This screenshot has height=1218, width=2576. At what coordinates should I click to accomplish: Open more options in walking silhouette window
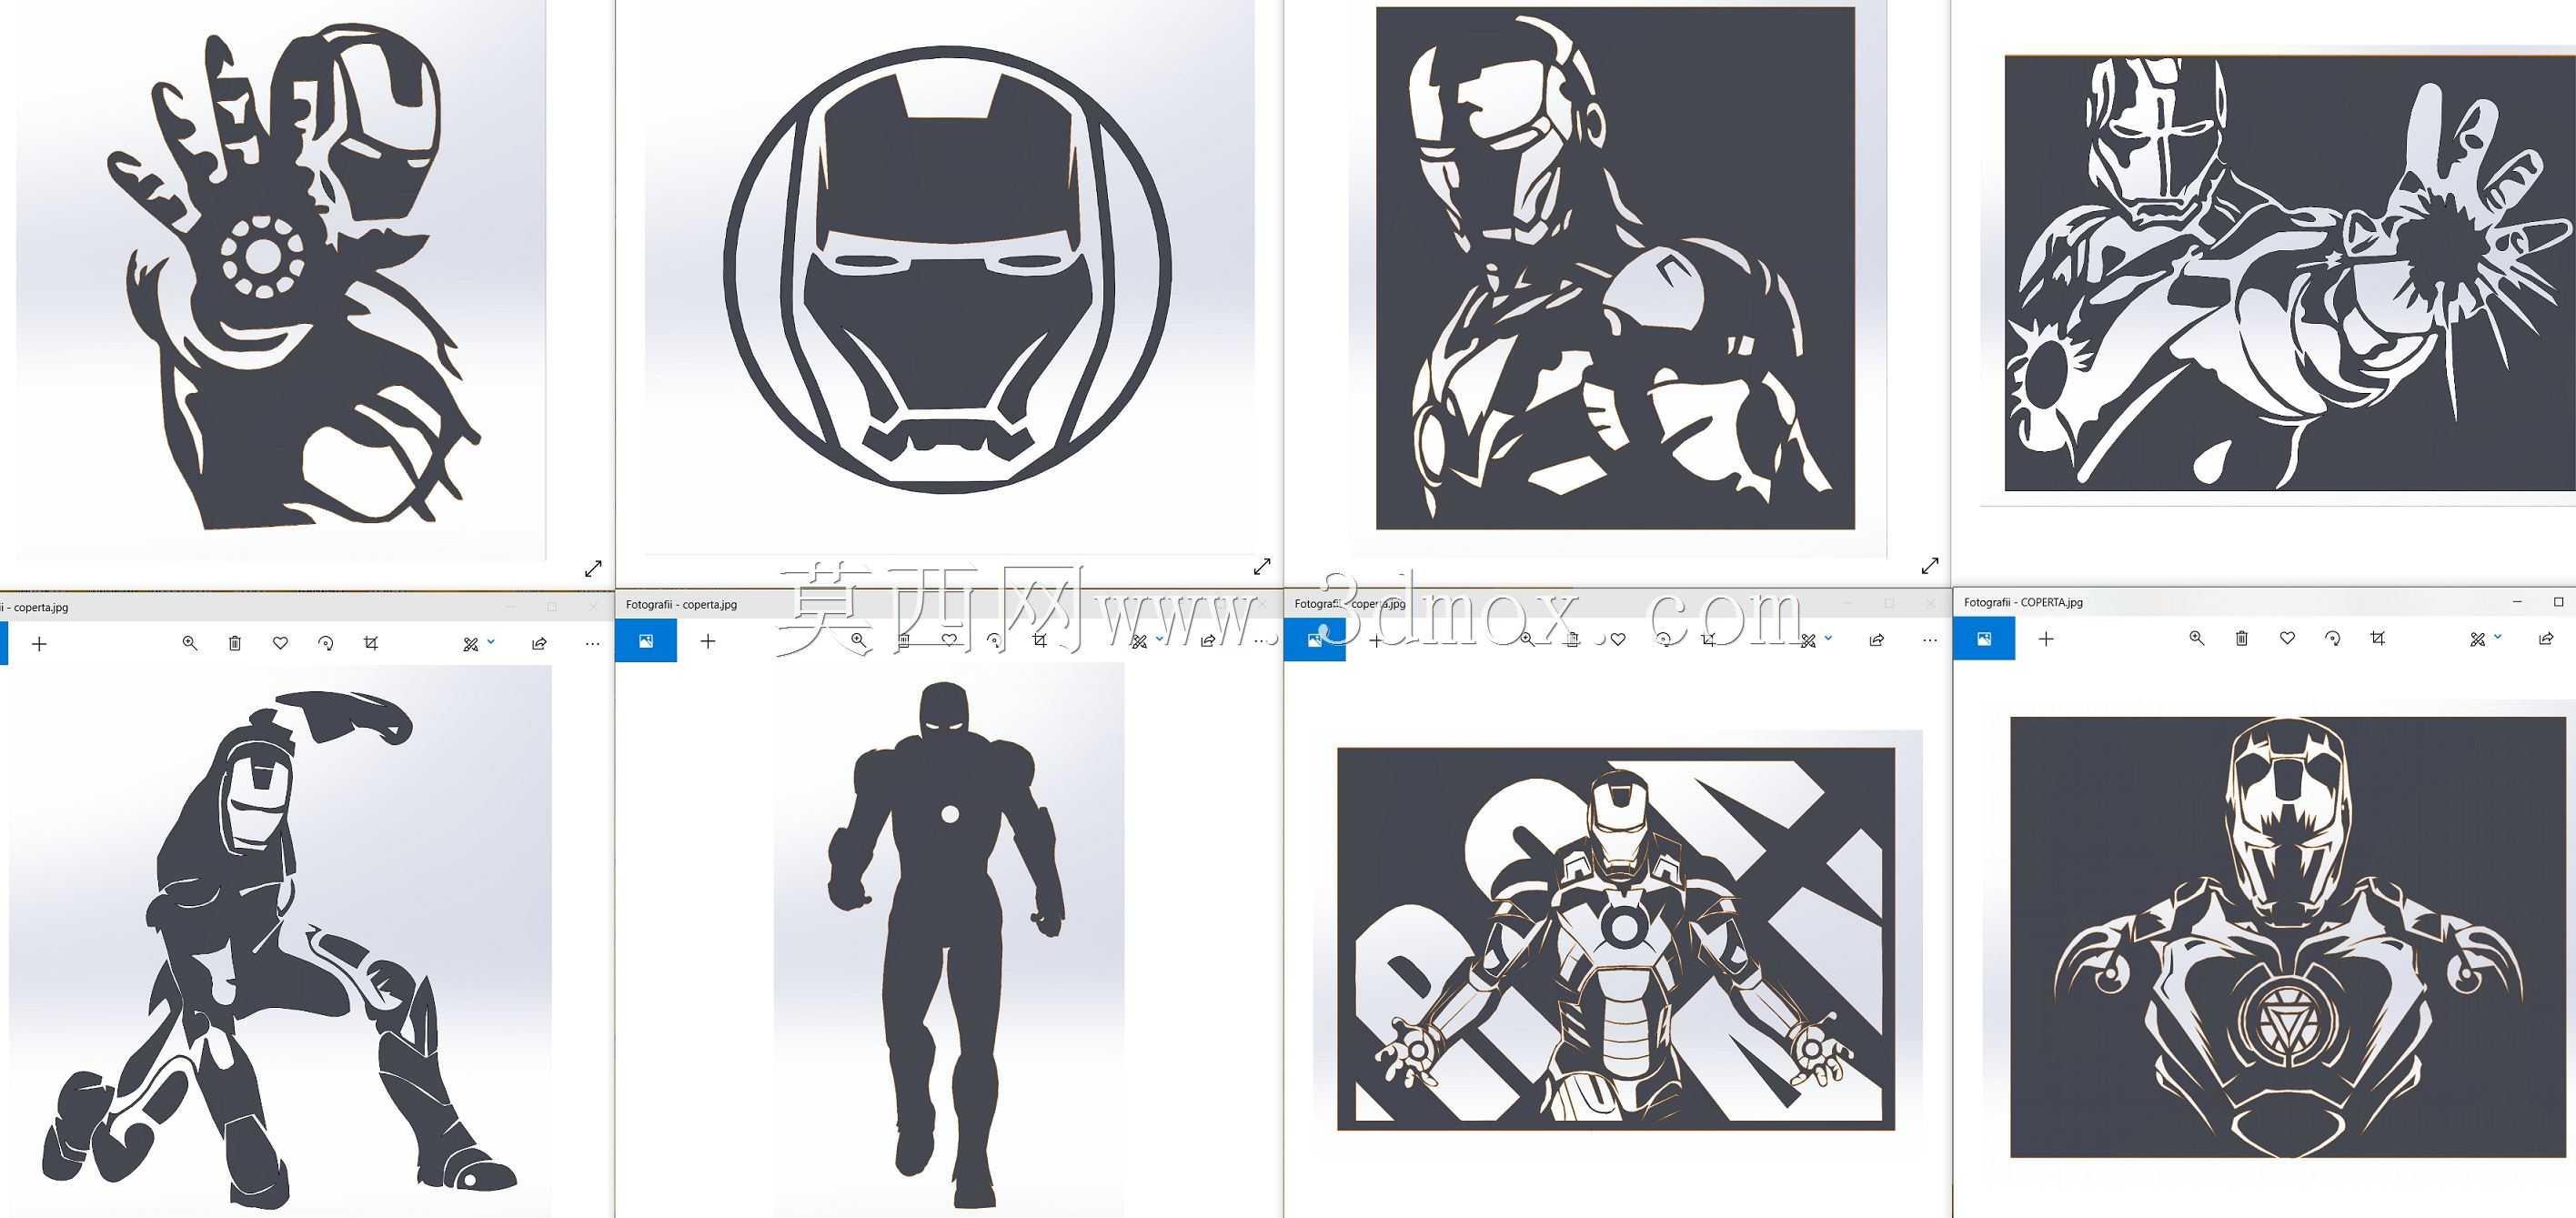tap(1261, 640)
